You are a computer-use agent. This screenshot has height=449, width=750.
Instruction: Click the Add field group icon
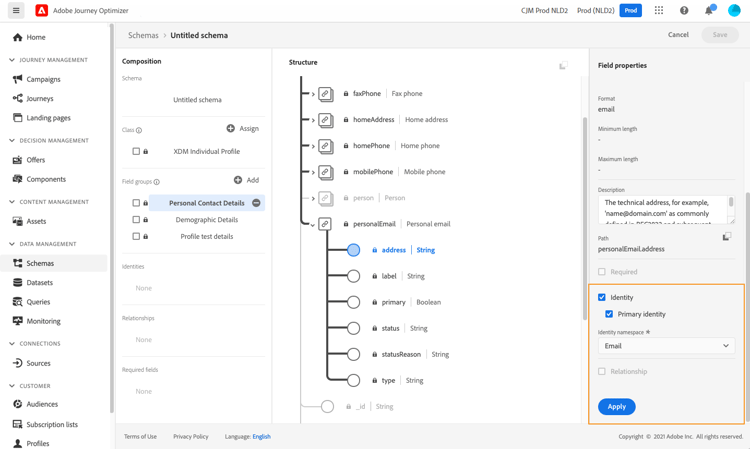238,180
